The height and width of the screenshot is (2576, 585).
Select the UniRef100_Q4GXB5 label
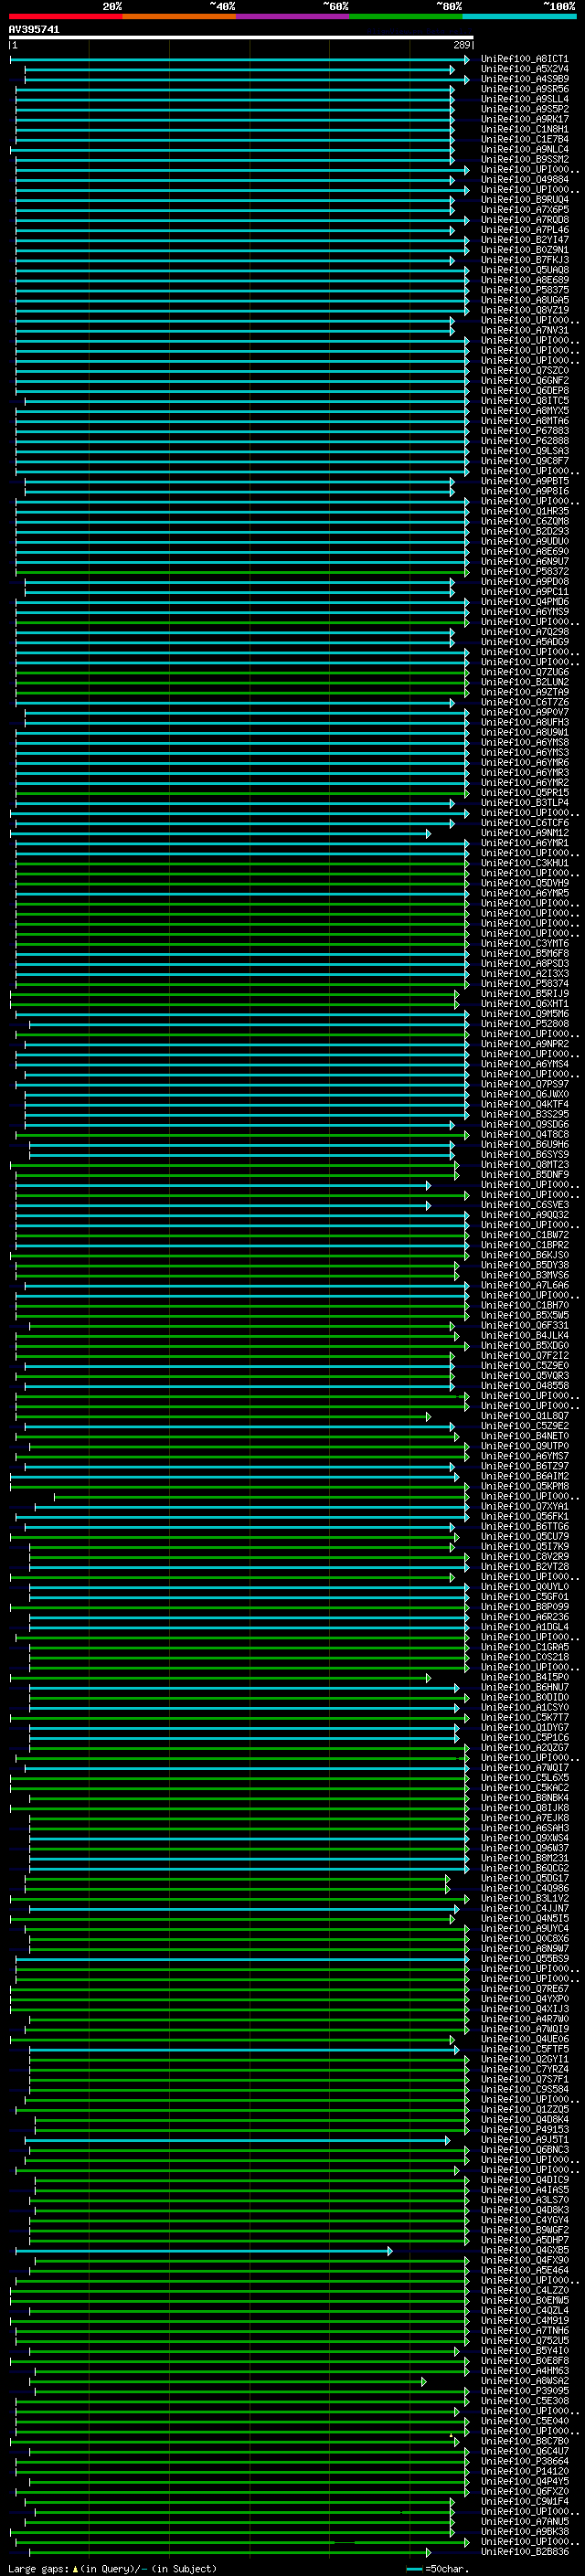pyautogui.click(x=525, y=2250)
